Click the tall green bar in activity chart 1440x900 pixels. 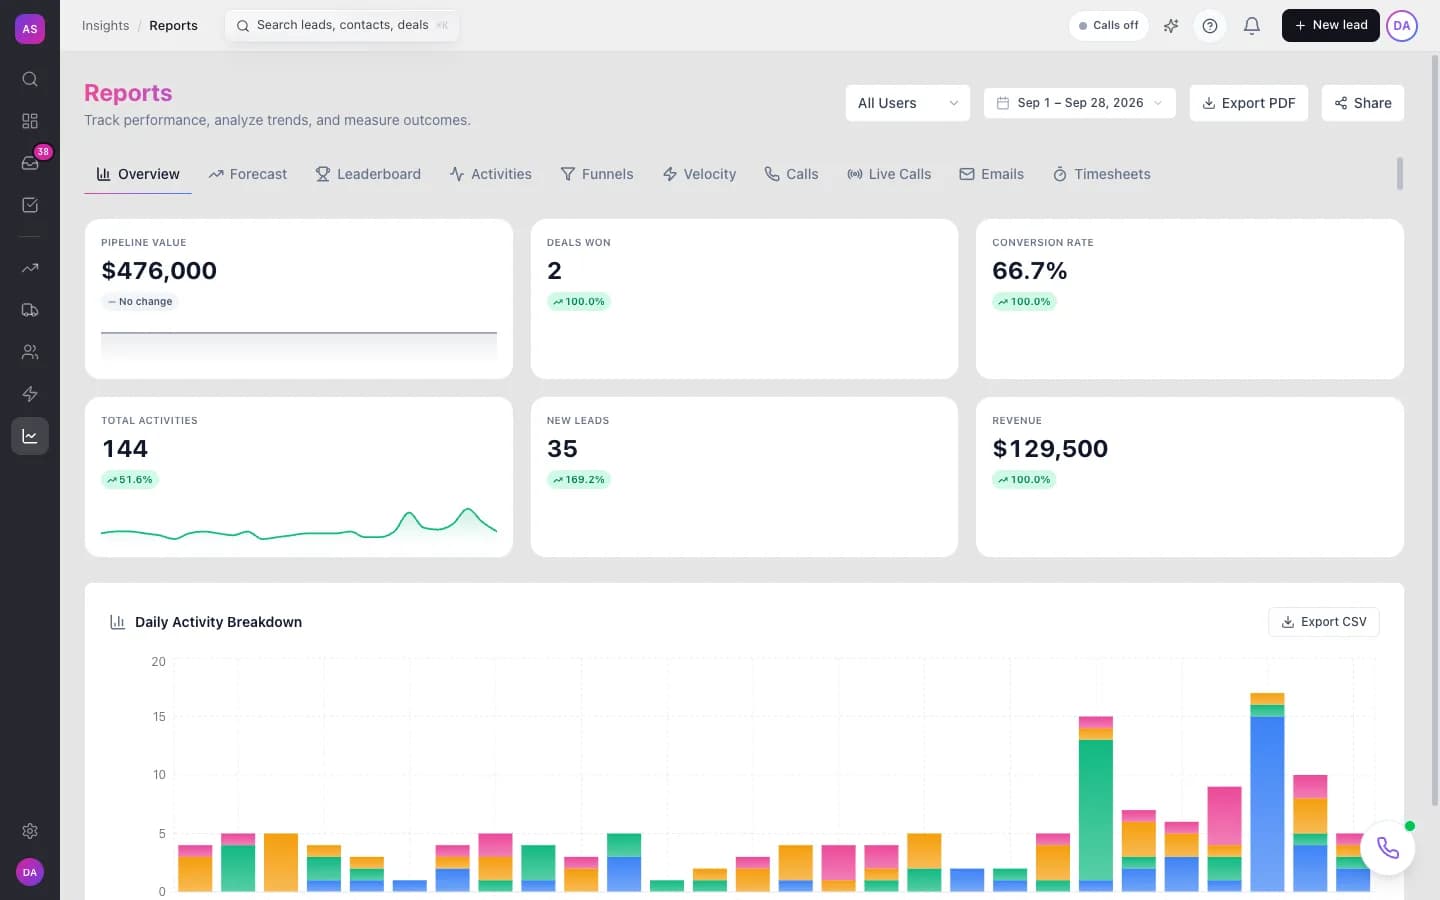tap(1096, 810)
